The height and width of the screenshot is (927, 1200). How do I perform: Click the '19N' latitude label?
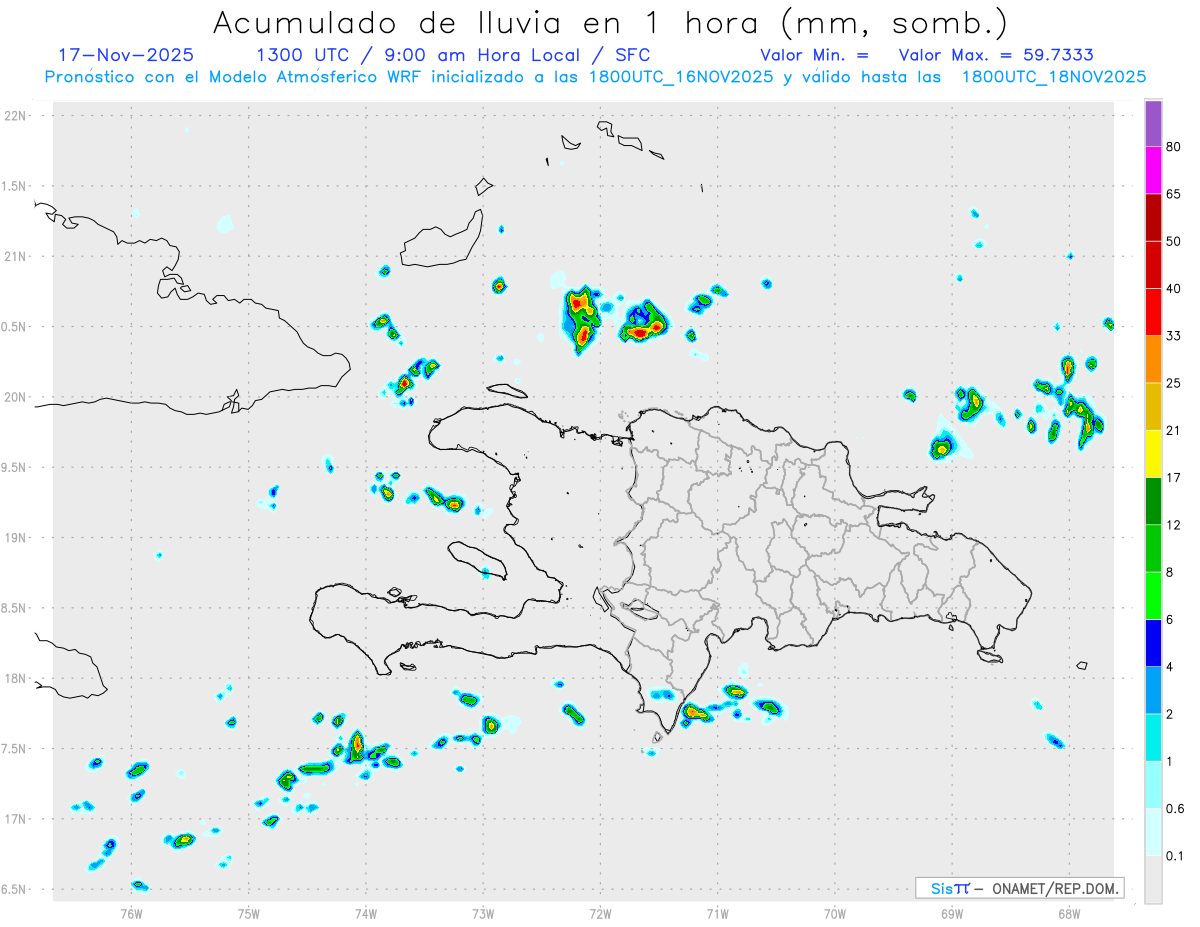(17, 538)
